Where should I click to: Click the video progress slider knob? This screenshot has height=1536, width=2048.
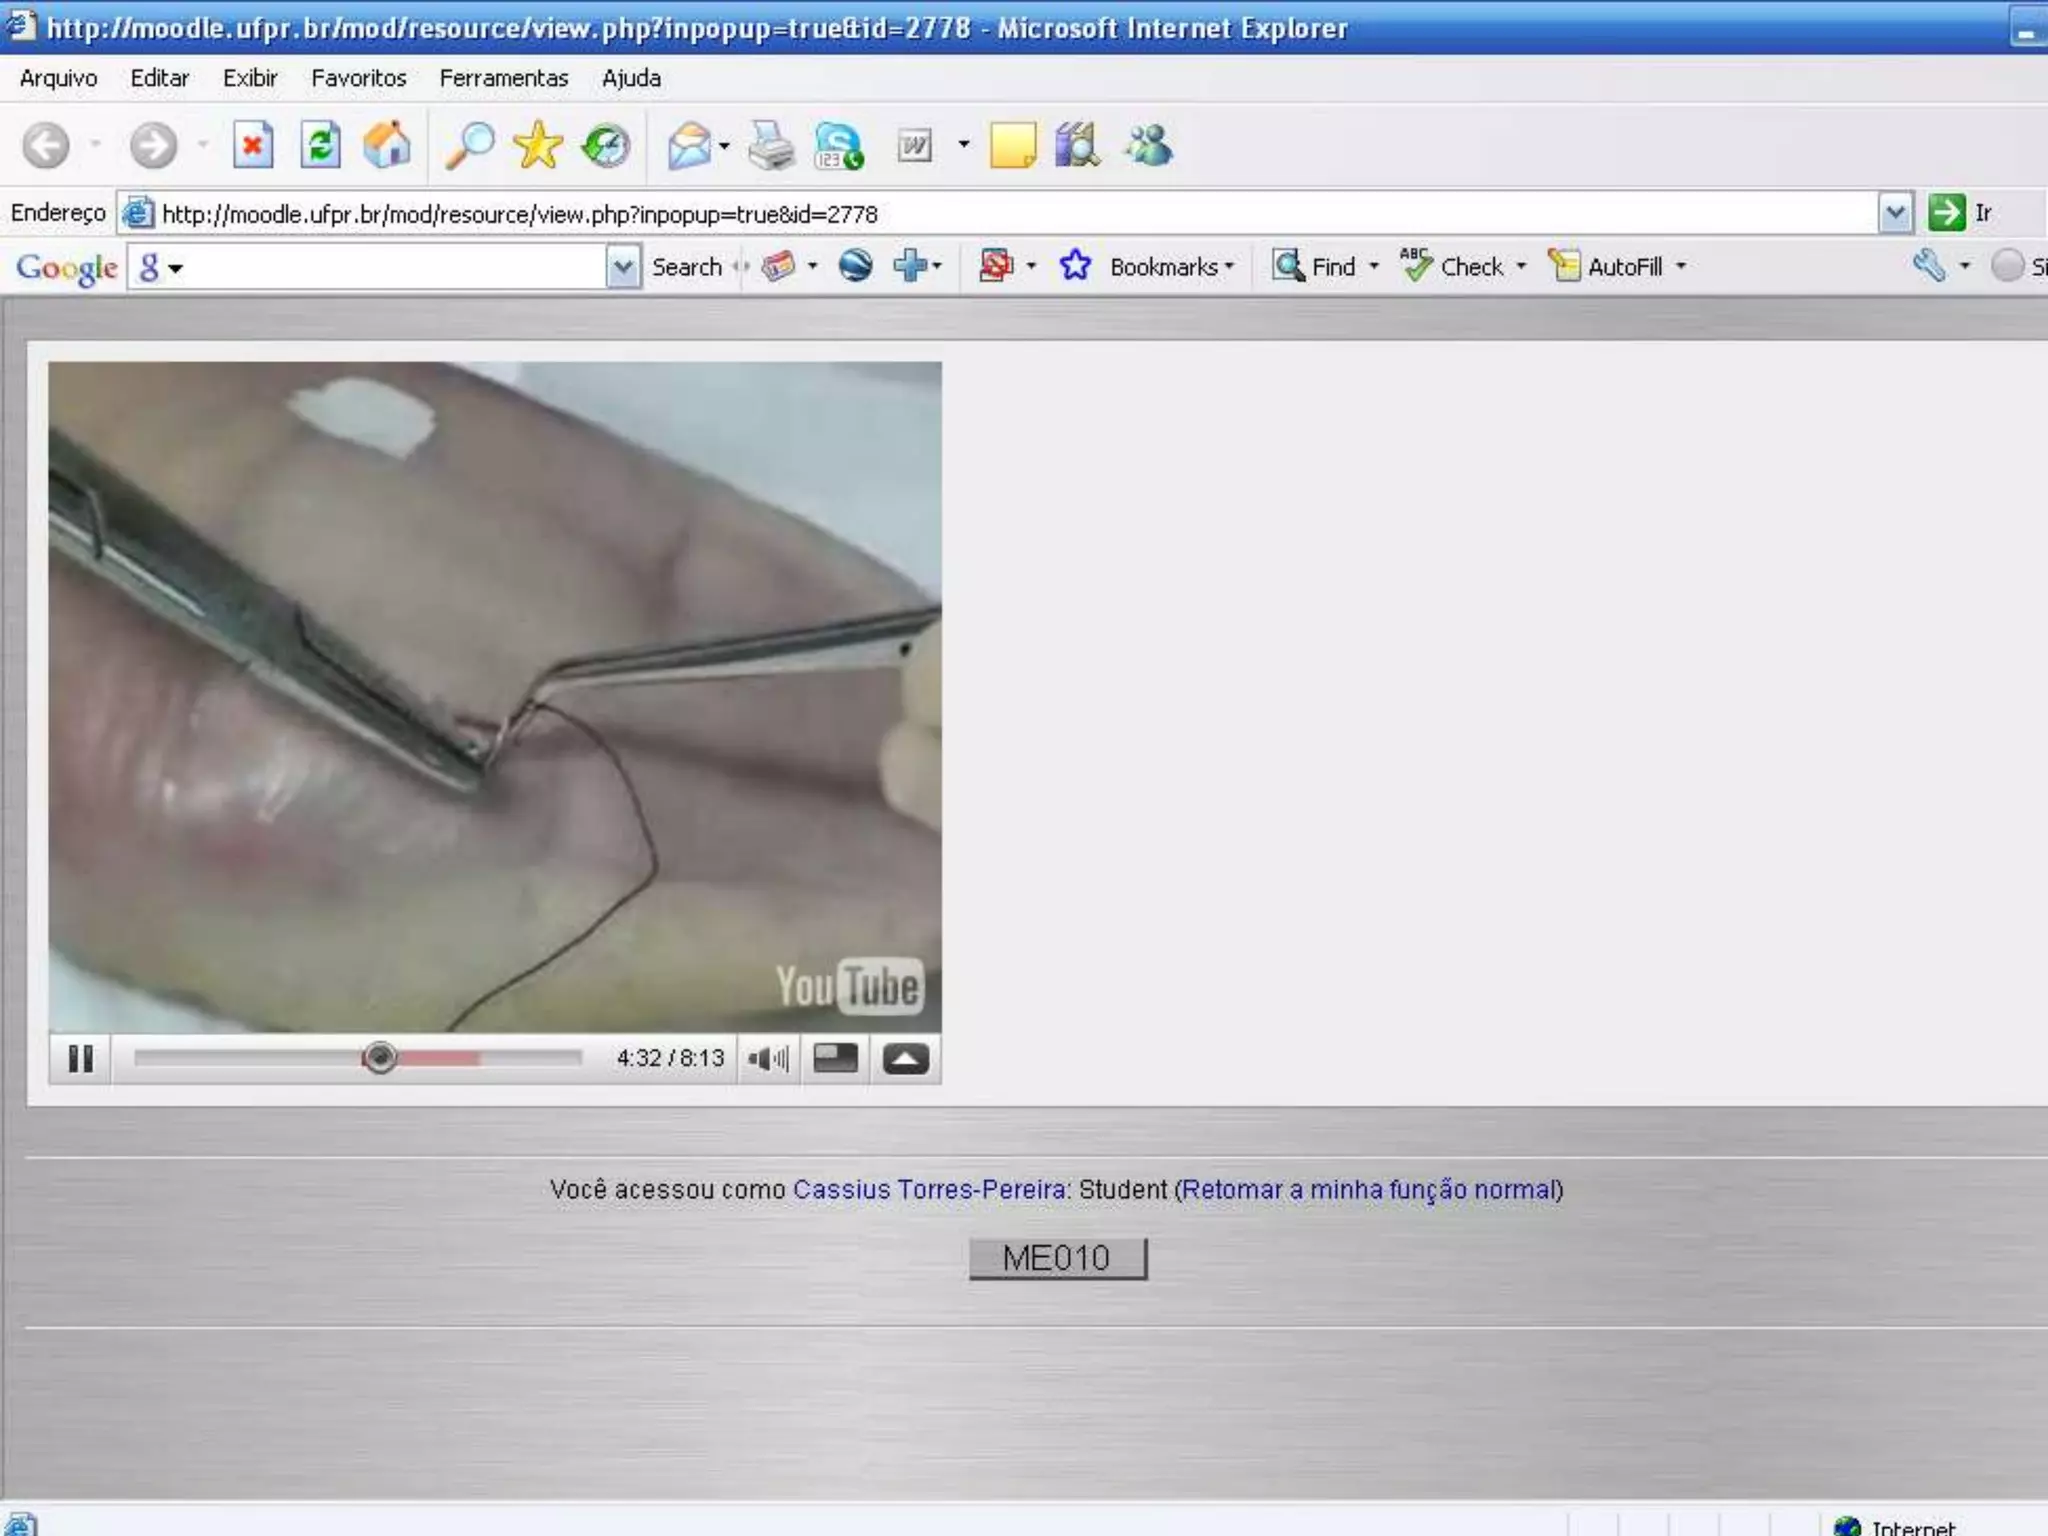click(379, 1057)
